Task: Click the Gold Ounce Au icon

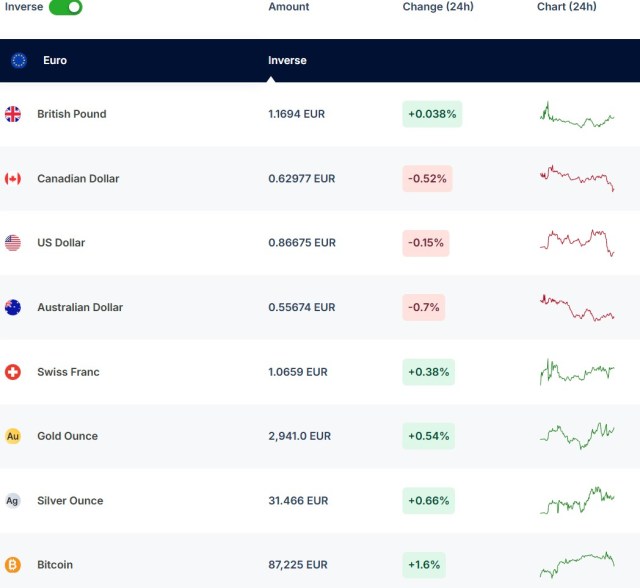Action: tap(13, 436)
